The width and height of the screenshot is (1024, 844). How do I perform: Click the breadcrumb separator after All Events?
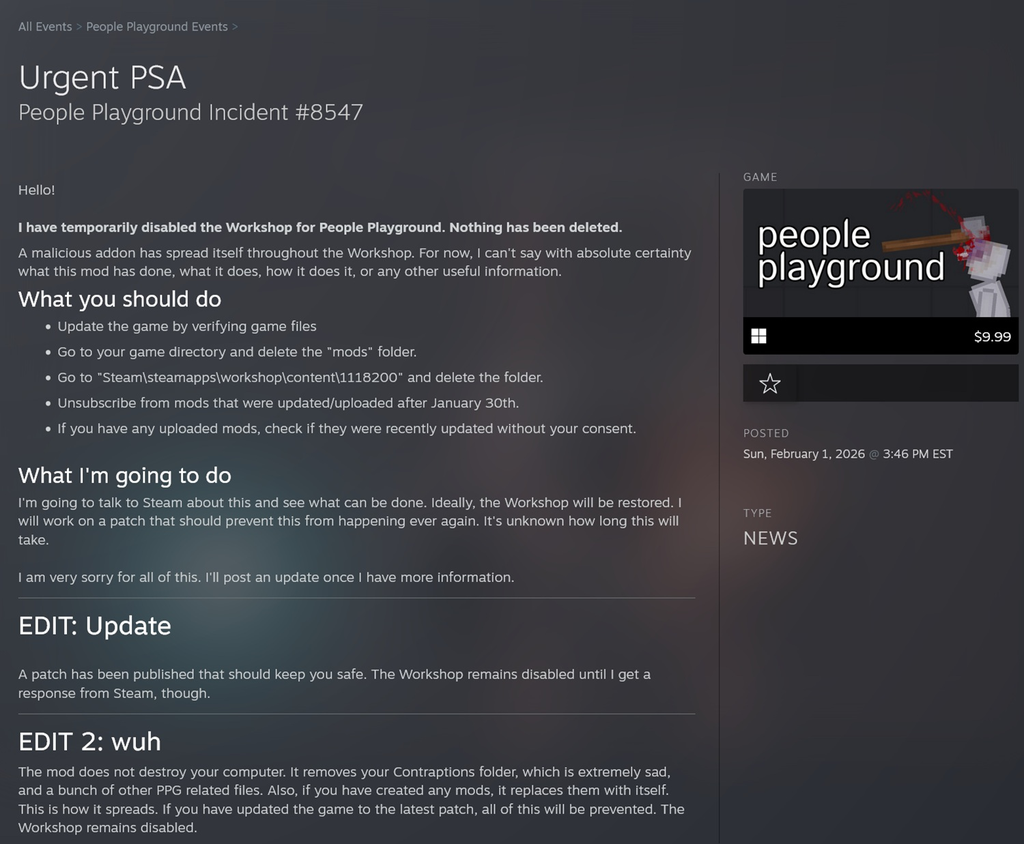[78, 27]
